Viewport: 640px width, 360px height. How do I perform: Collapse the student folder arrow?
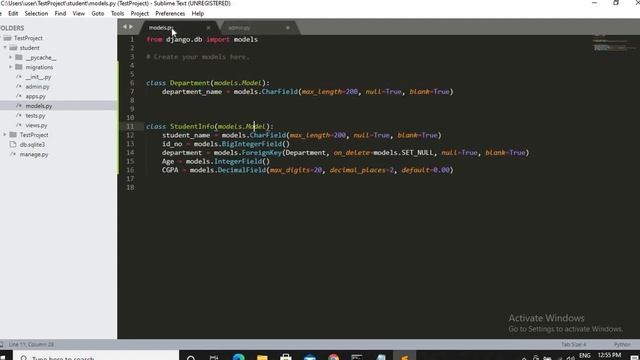[5, 48]
